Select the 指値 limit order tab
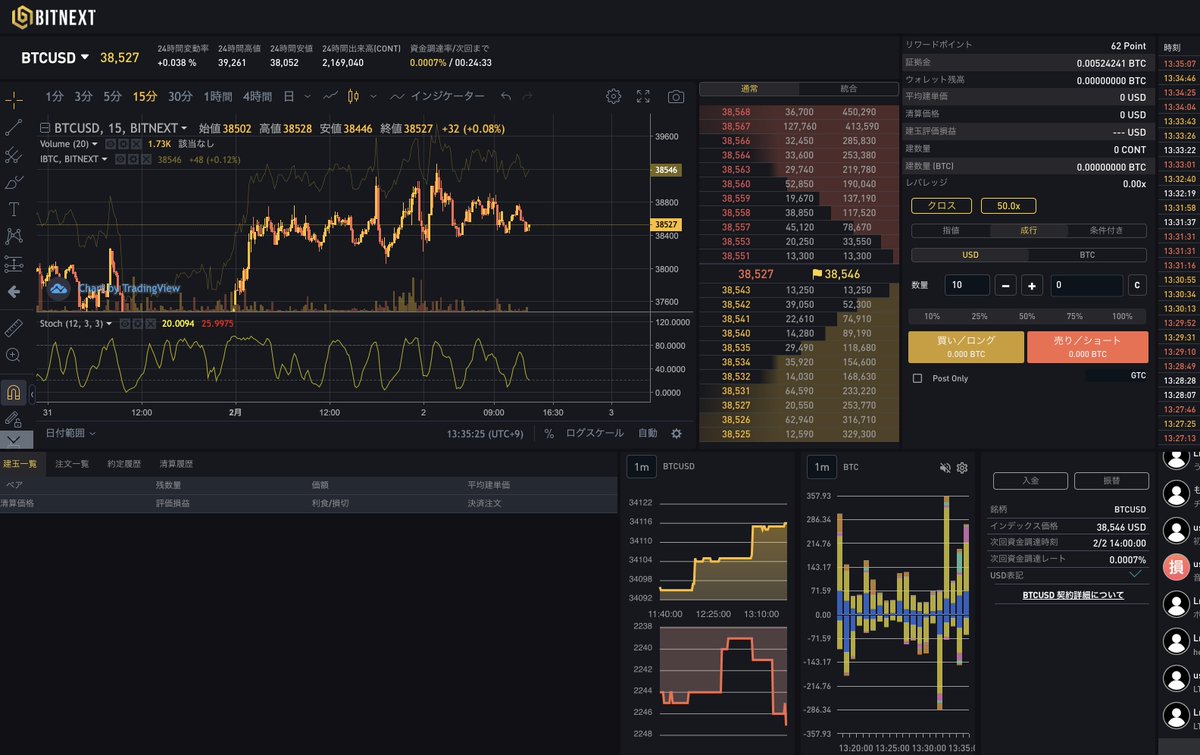Screen dimensions: 1200x755 coord(950,231)
